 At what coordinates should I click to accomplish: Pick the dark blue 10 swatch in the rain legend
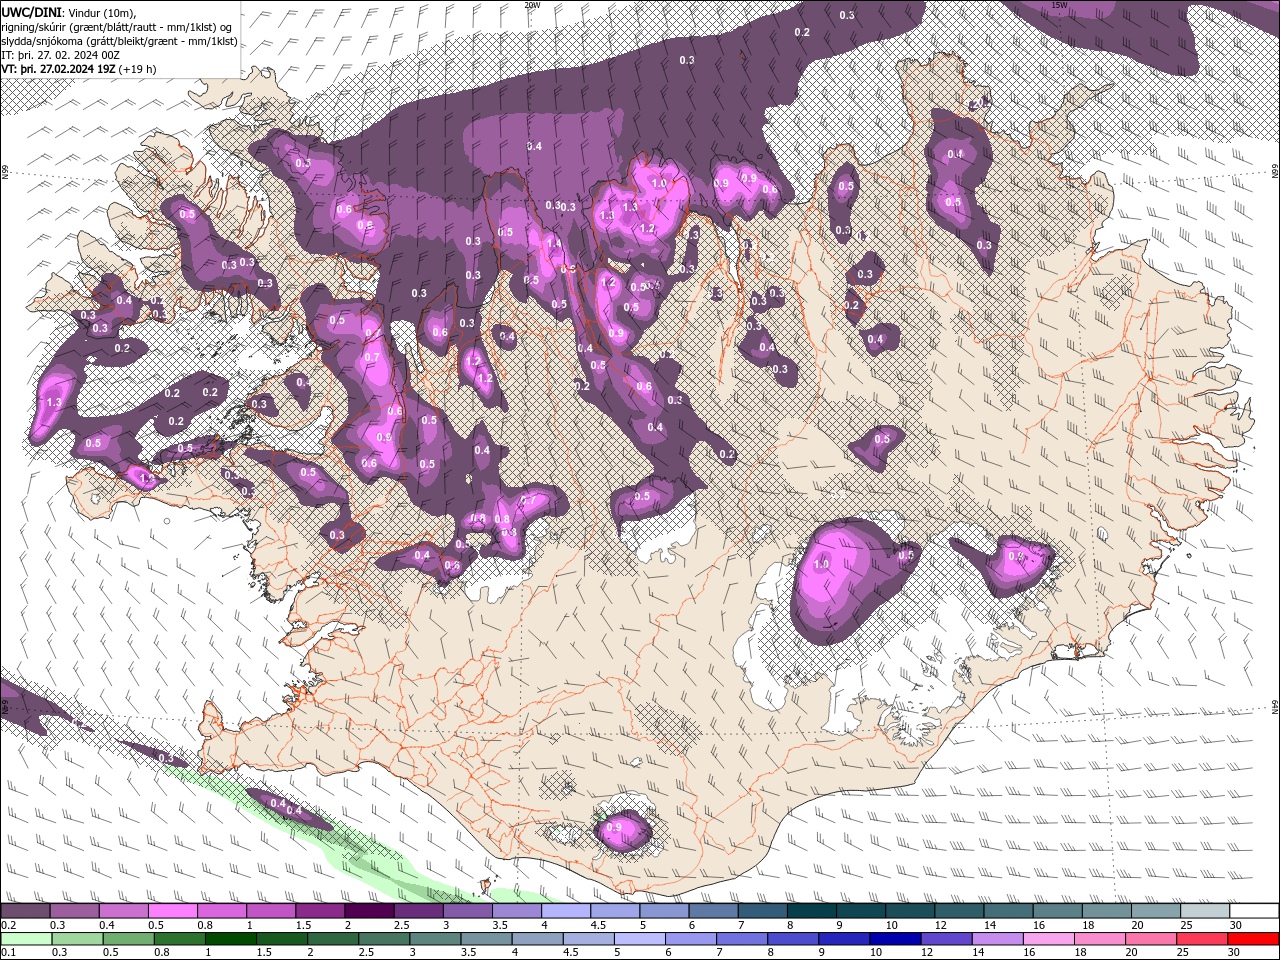click(894, 939)
